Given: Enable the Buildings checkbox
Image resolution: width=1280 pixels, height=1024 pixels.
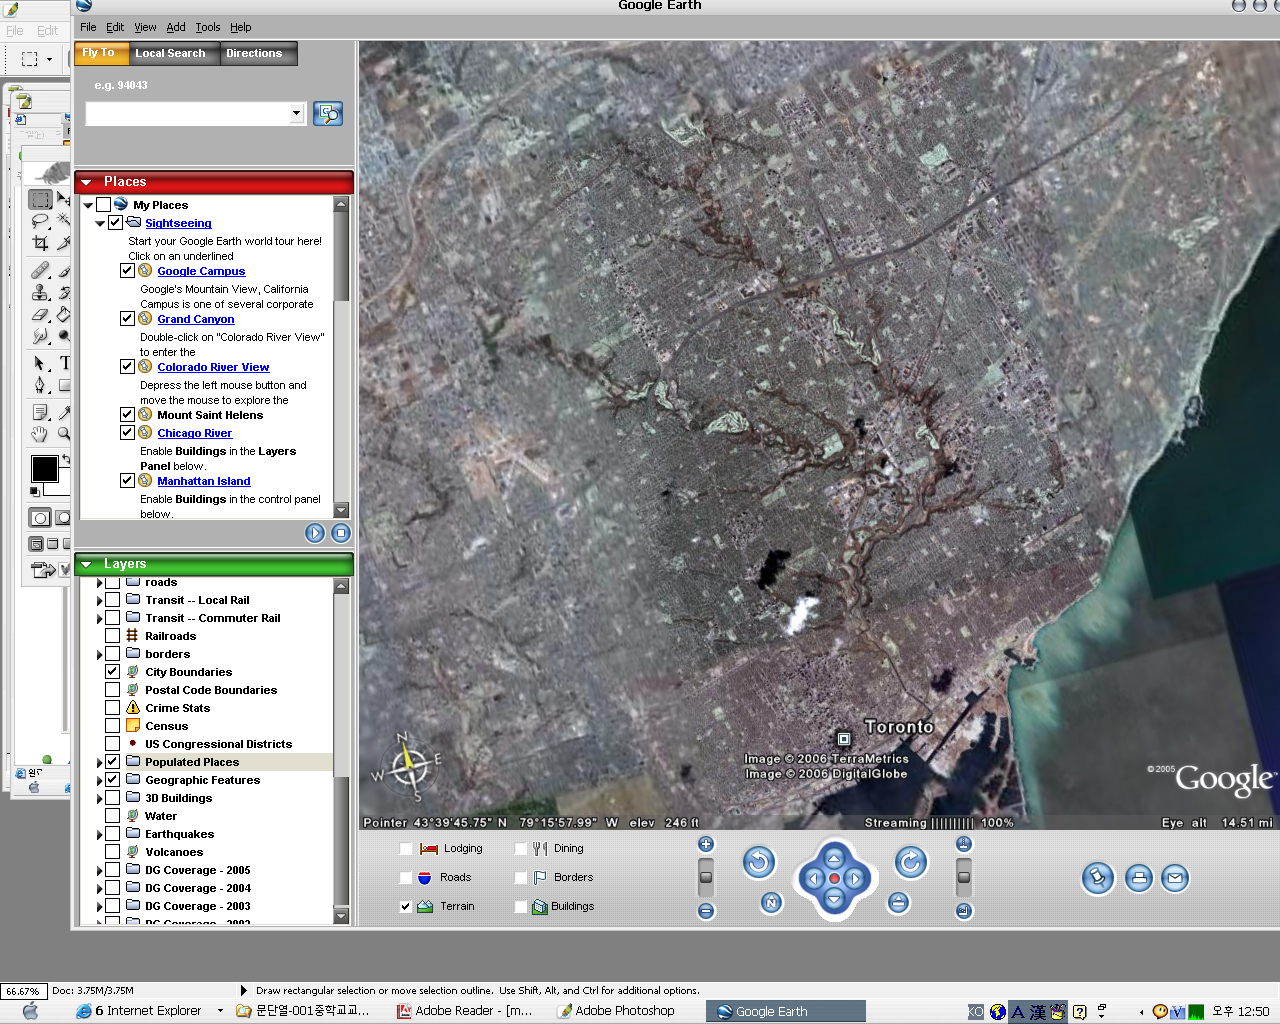Looking at the screenshot, I should [520, 907].
